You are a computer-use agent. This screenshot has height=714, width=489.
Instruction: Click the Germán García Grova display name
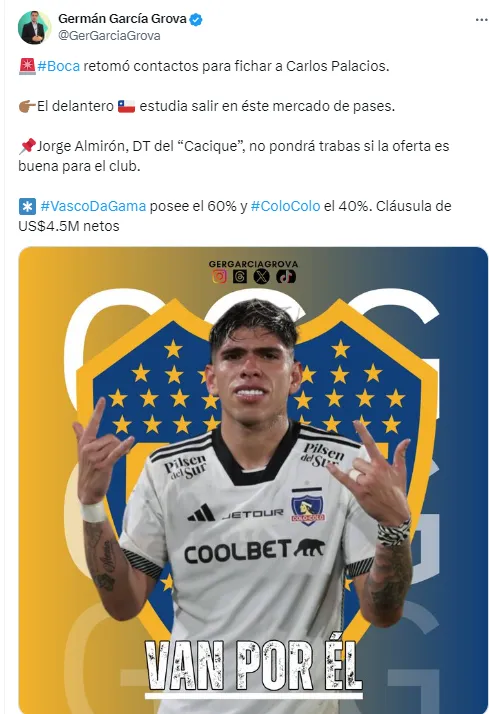(122, 19)
